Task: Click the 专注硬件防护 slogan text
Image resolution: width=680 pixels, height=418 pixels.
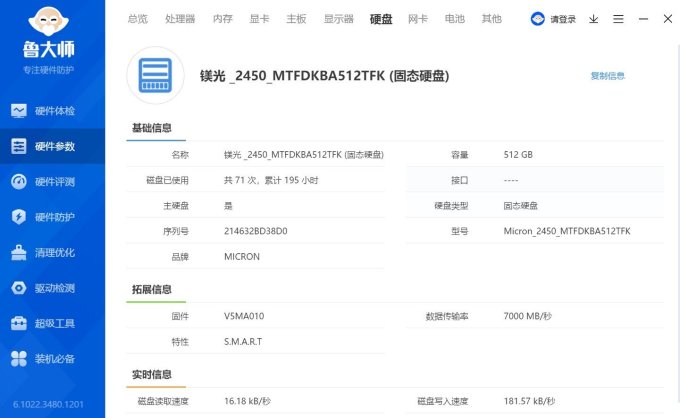Action: click(49, 70)
